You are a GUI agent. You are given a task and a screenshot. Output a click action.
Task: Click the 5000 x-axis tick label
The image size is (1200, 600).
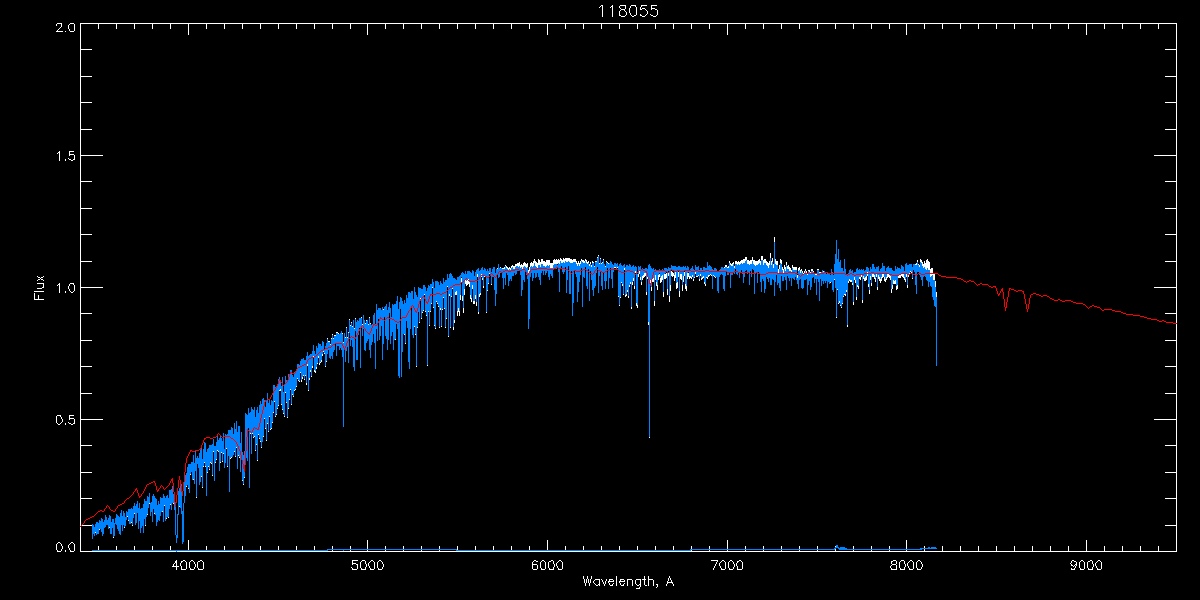click(367, 564)
